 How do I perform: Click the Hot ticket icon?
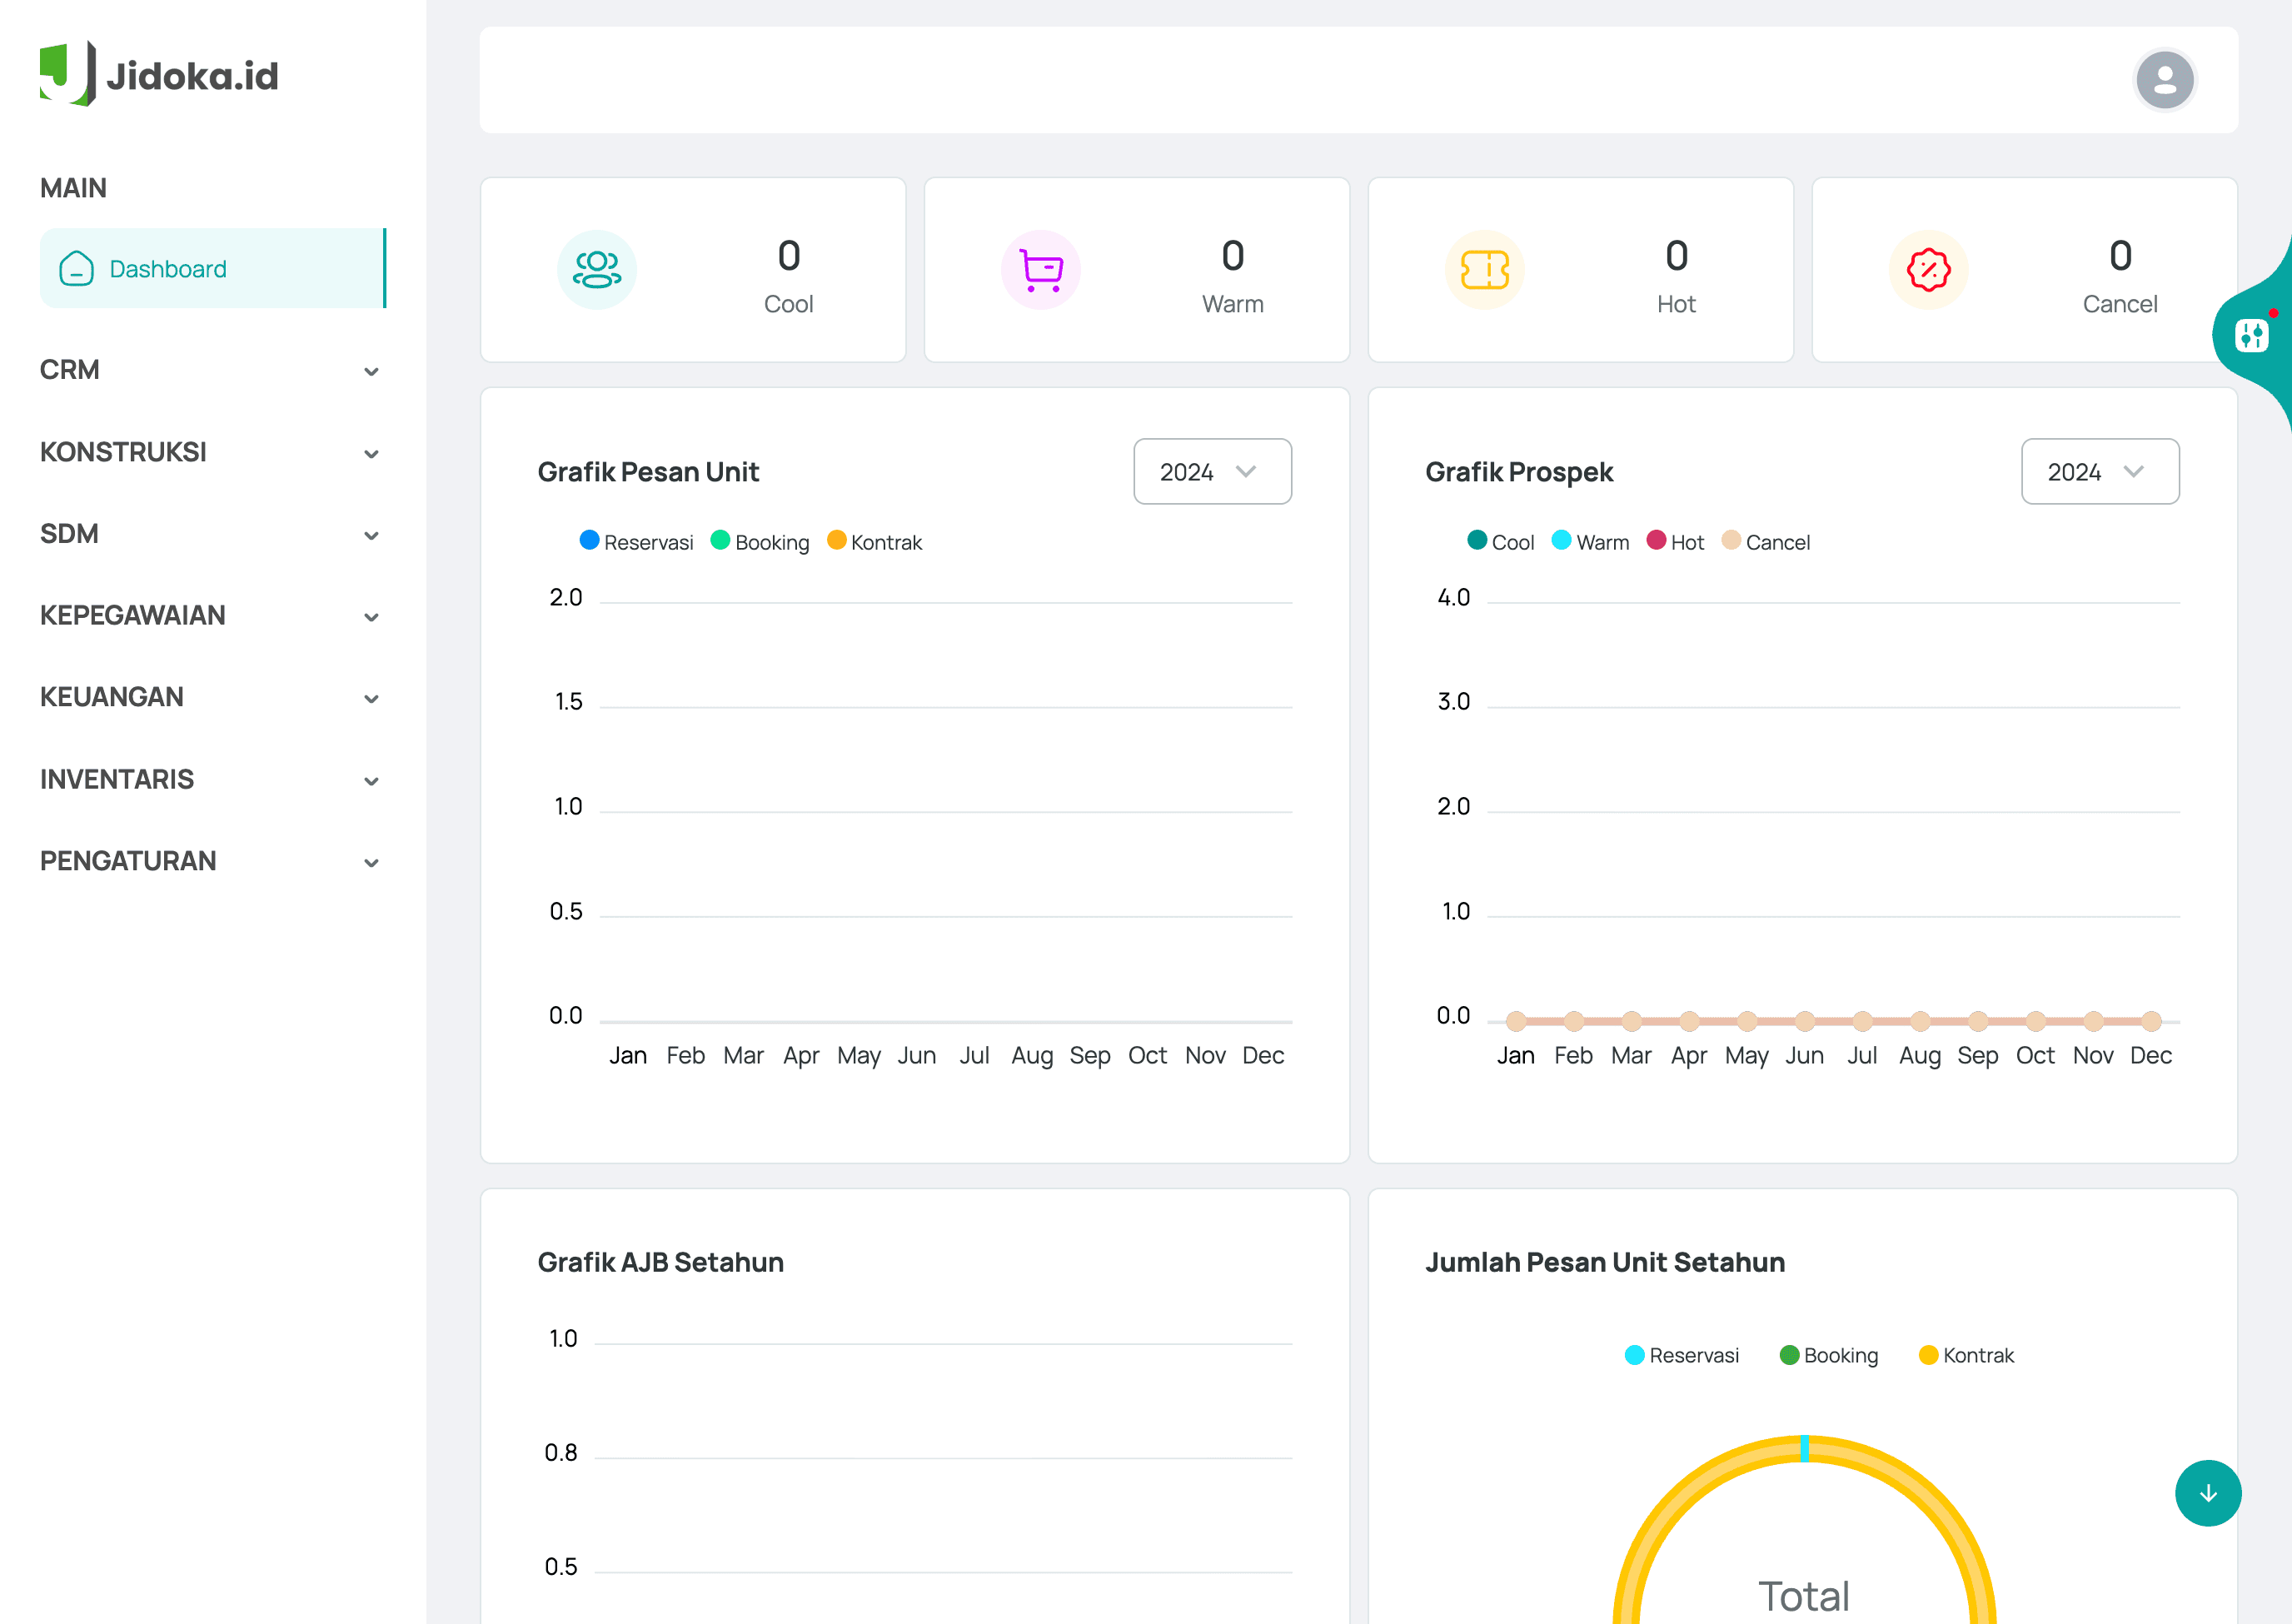[1485, 270]
